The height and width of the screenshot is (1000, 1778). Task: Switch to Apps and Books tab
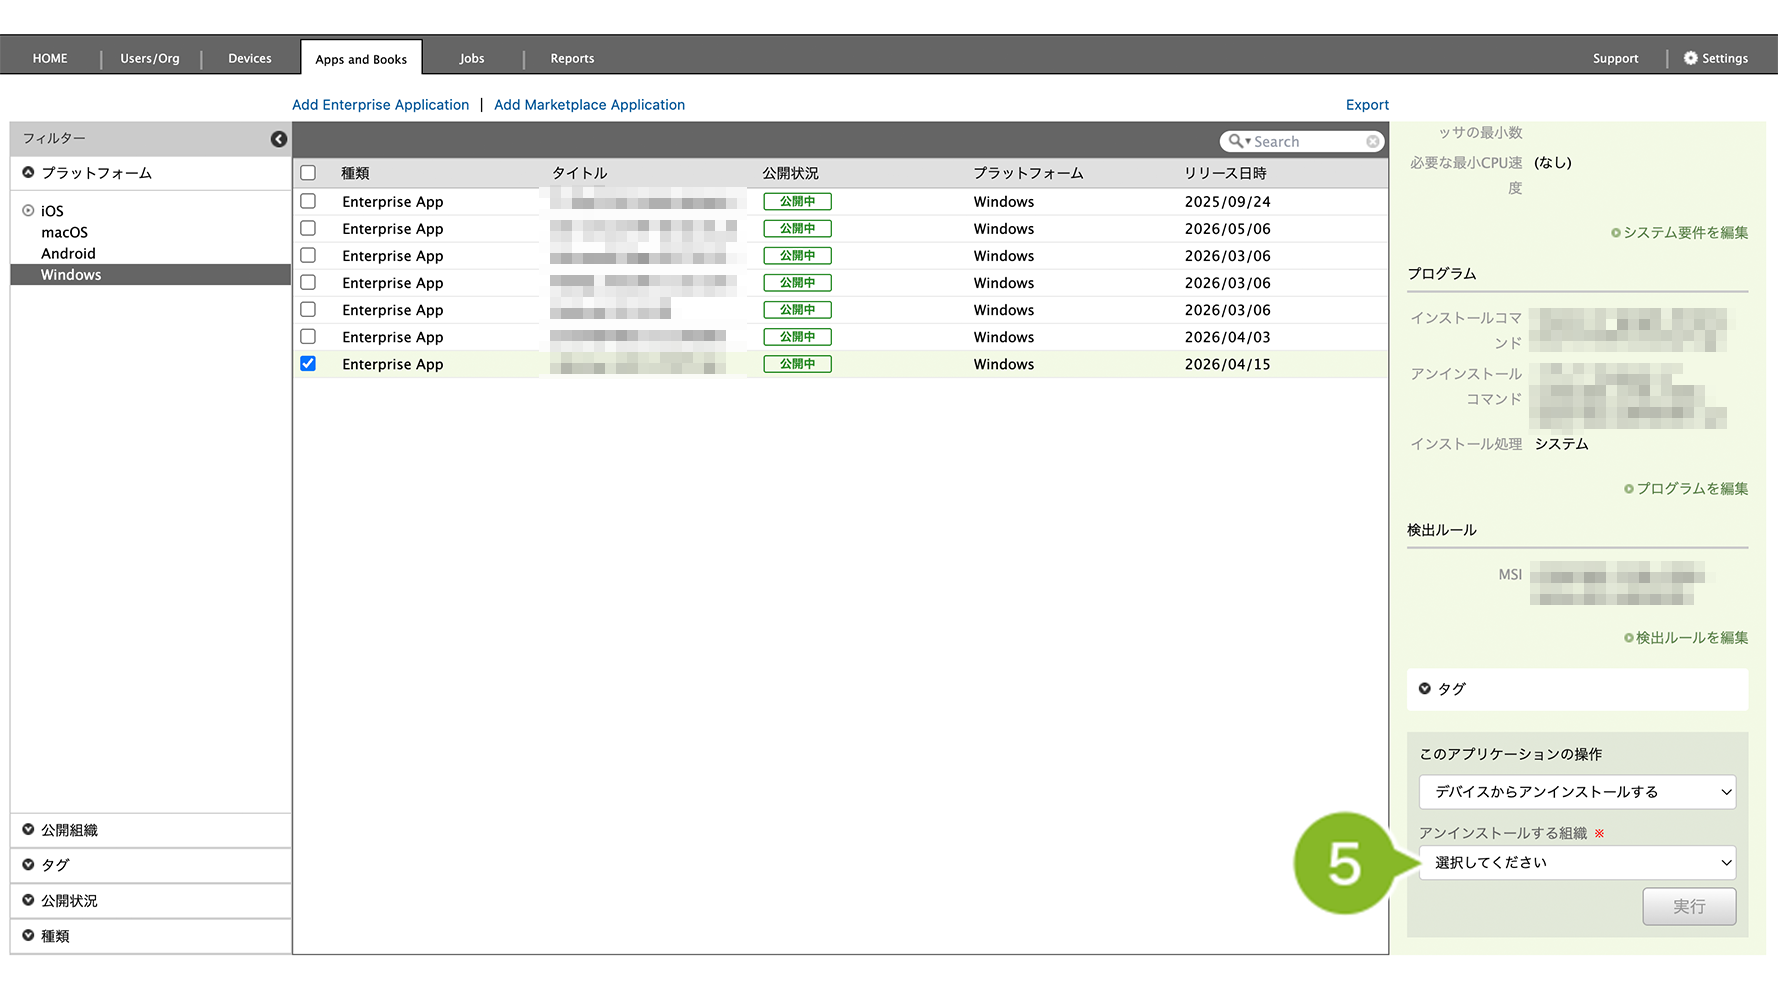pos(361,59)
